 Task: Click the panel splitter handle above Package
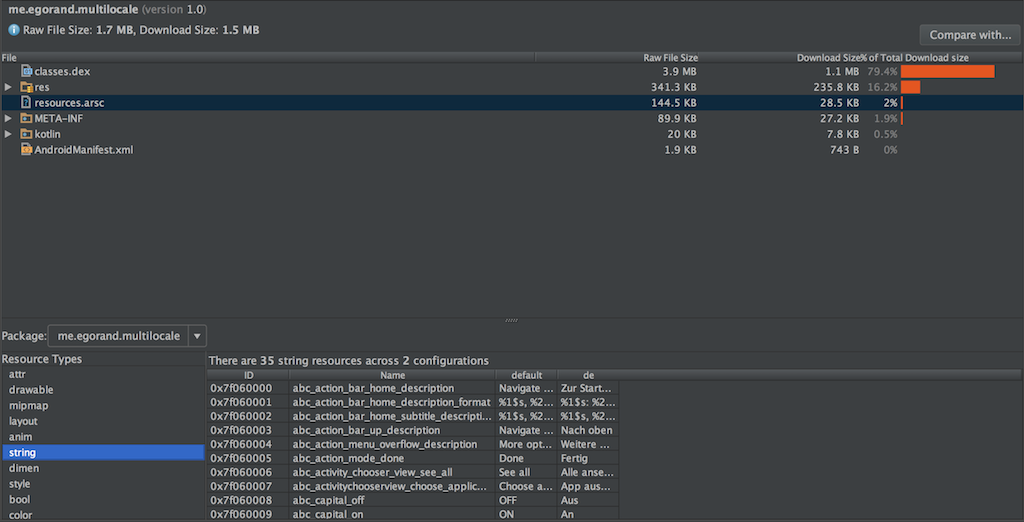click(512, 321)
